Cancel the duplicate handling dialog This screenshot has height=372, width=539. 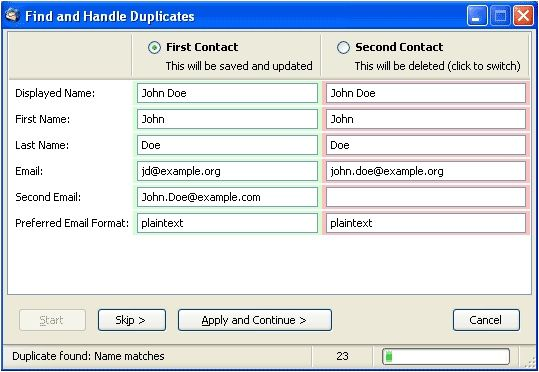click(486, 320)
